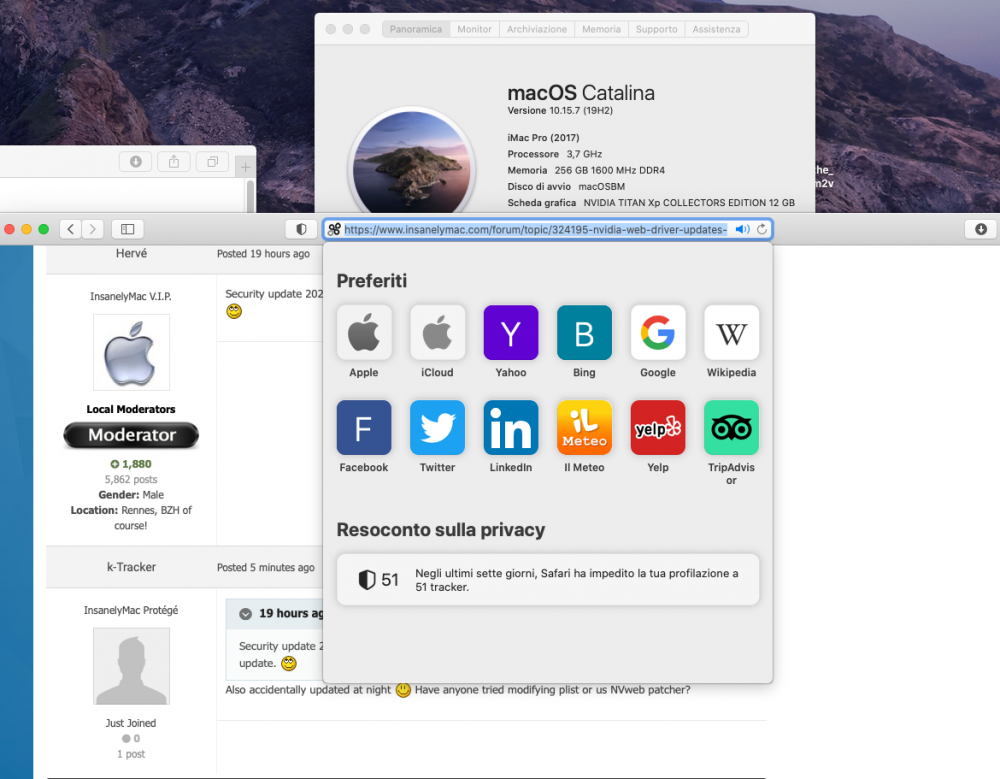This screenshot has width=1000, height=779.
Task: Click the Local Moderators label
Action: point(131,409)
